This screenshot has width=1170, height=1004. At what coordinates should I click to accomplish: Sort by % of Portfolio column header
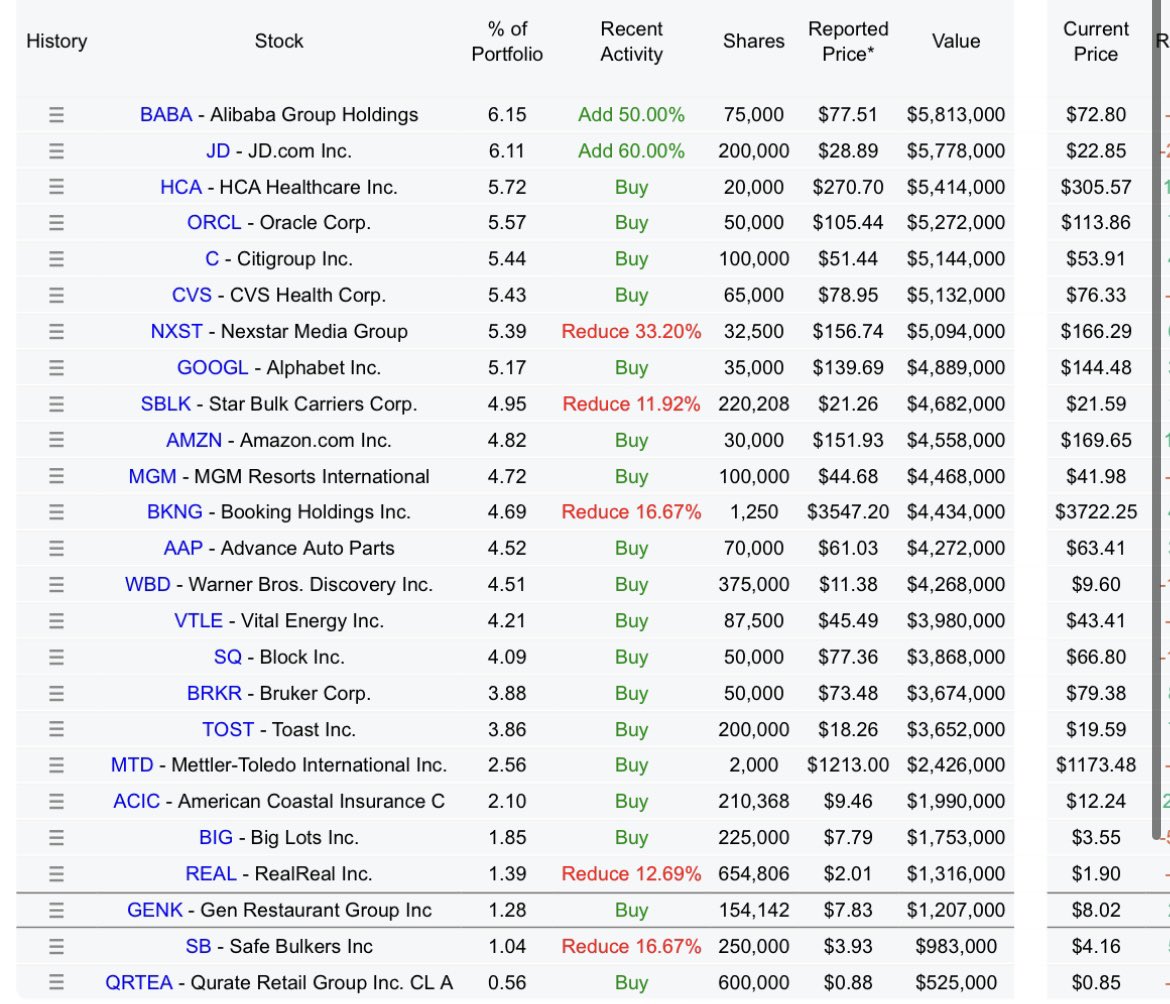[507, 42]
